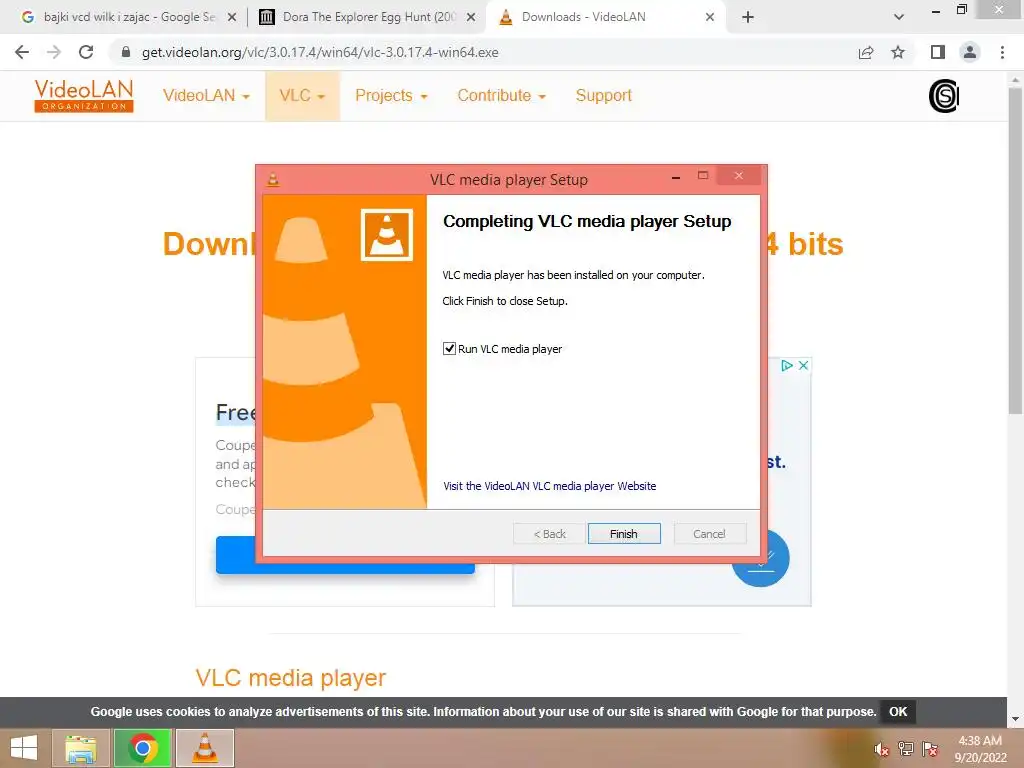
Task: Close the Downloads - VideoLAN tab
Action: 710,18
